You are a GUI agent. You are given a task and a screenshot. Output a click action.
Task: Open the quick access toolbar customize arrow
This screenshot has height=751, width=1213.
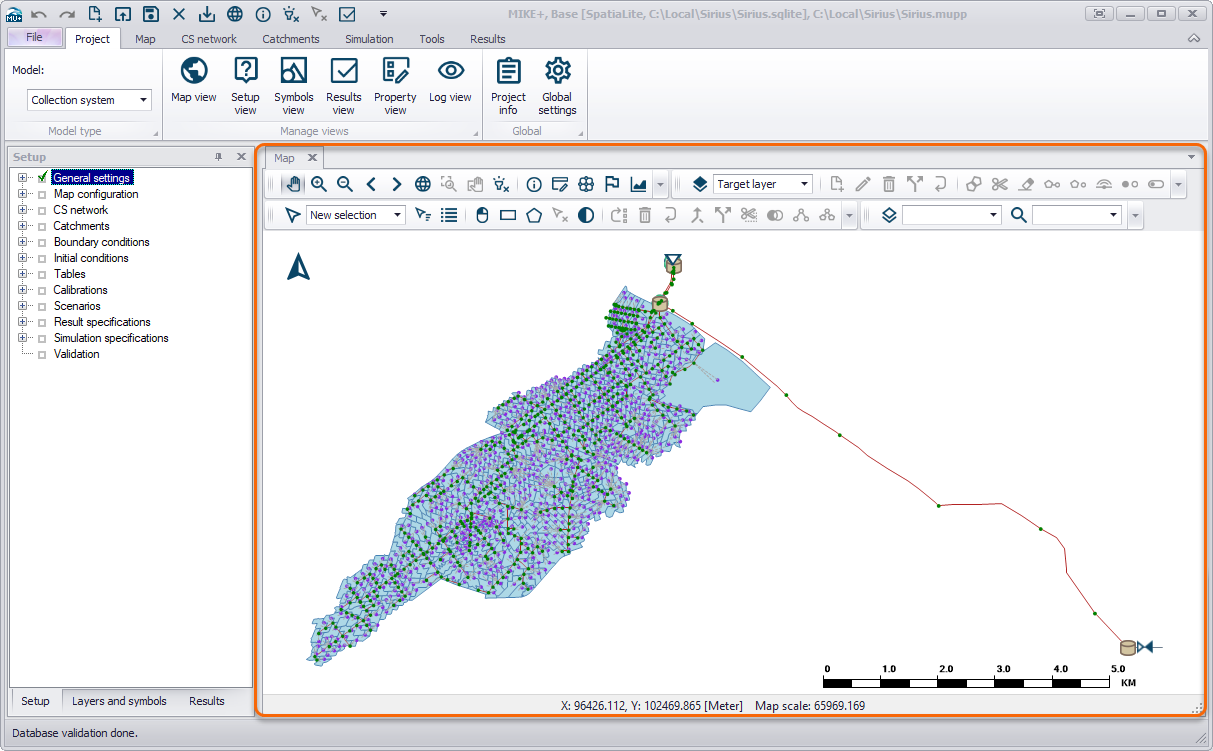click(x=382, y=14)
